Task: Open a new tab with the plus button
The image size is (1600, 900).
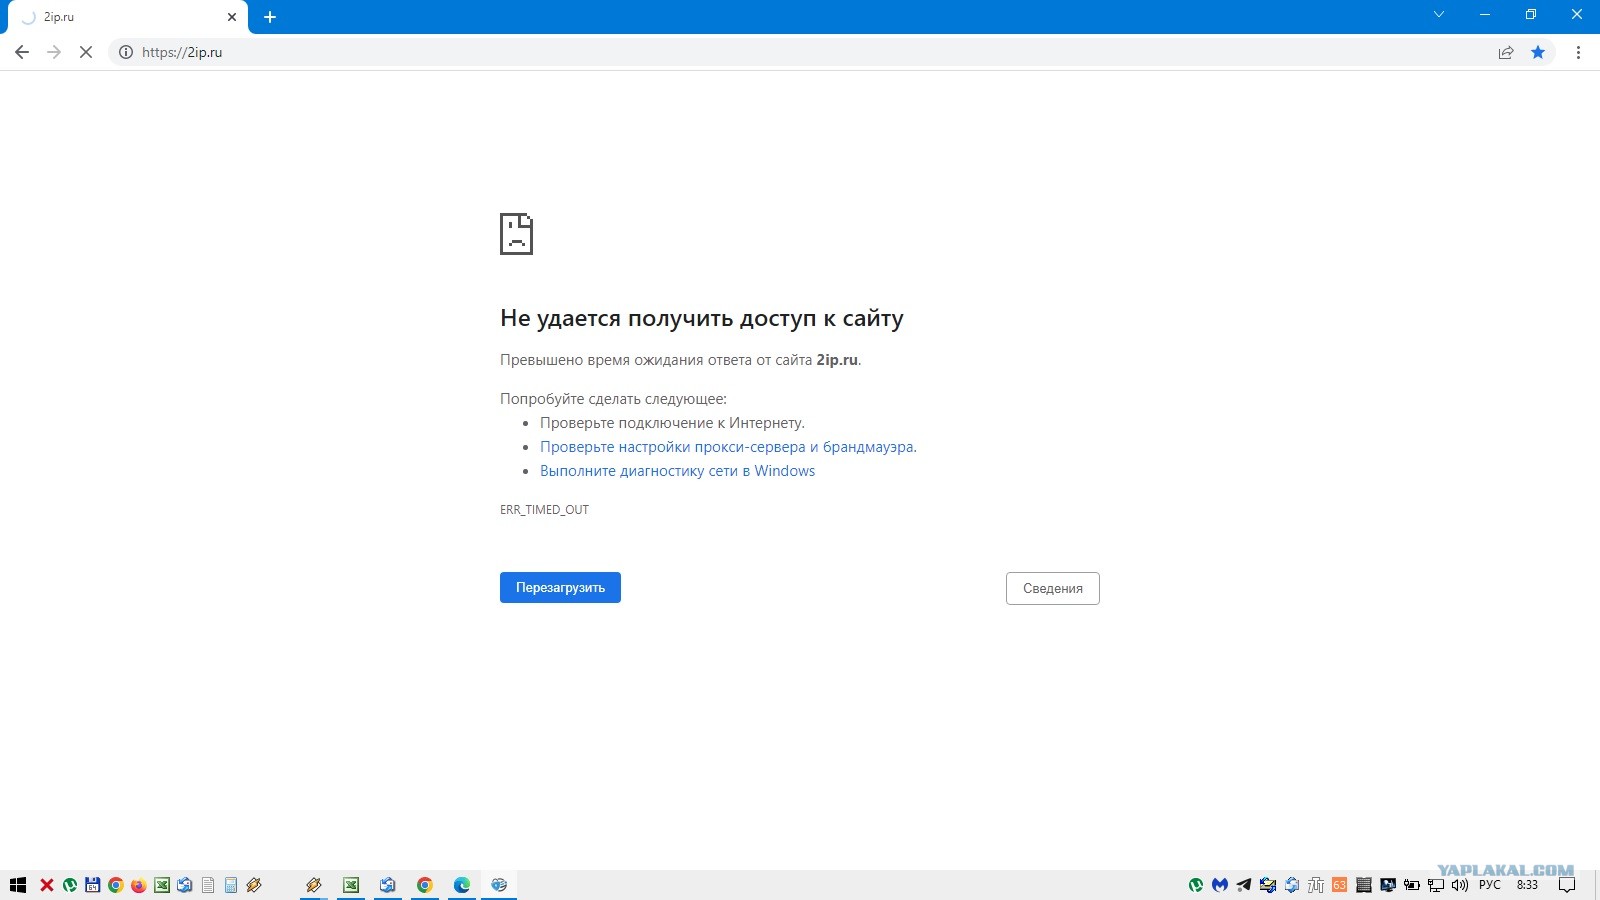Action: click(x=270, y=17)
